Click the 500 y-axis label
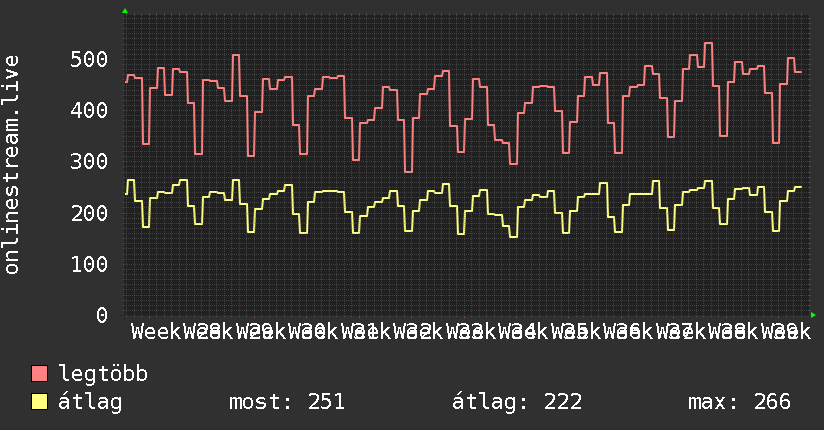Image resolution: width=824 pixels, height=430 pixels. [89, 59]
